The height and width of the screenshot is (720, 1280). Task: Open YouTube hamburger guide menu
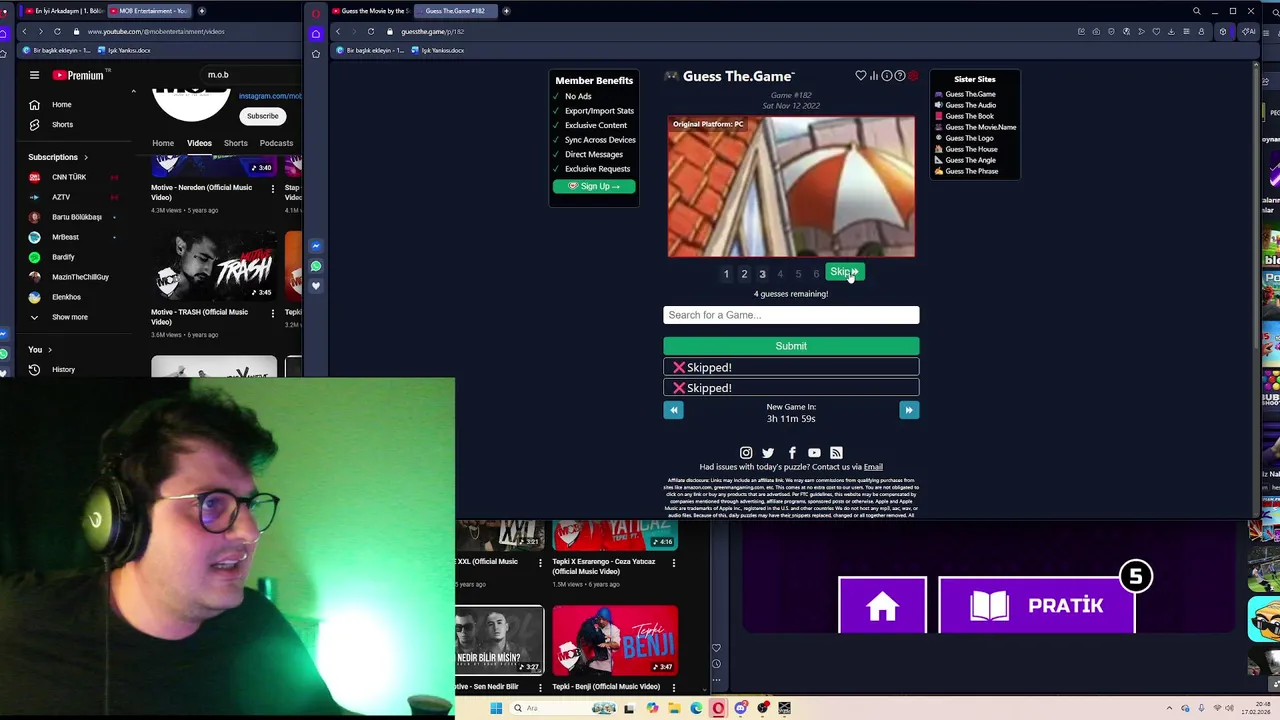pyautogui.click(x=34, y=75)
